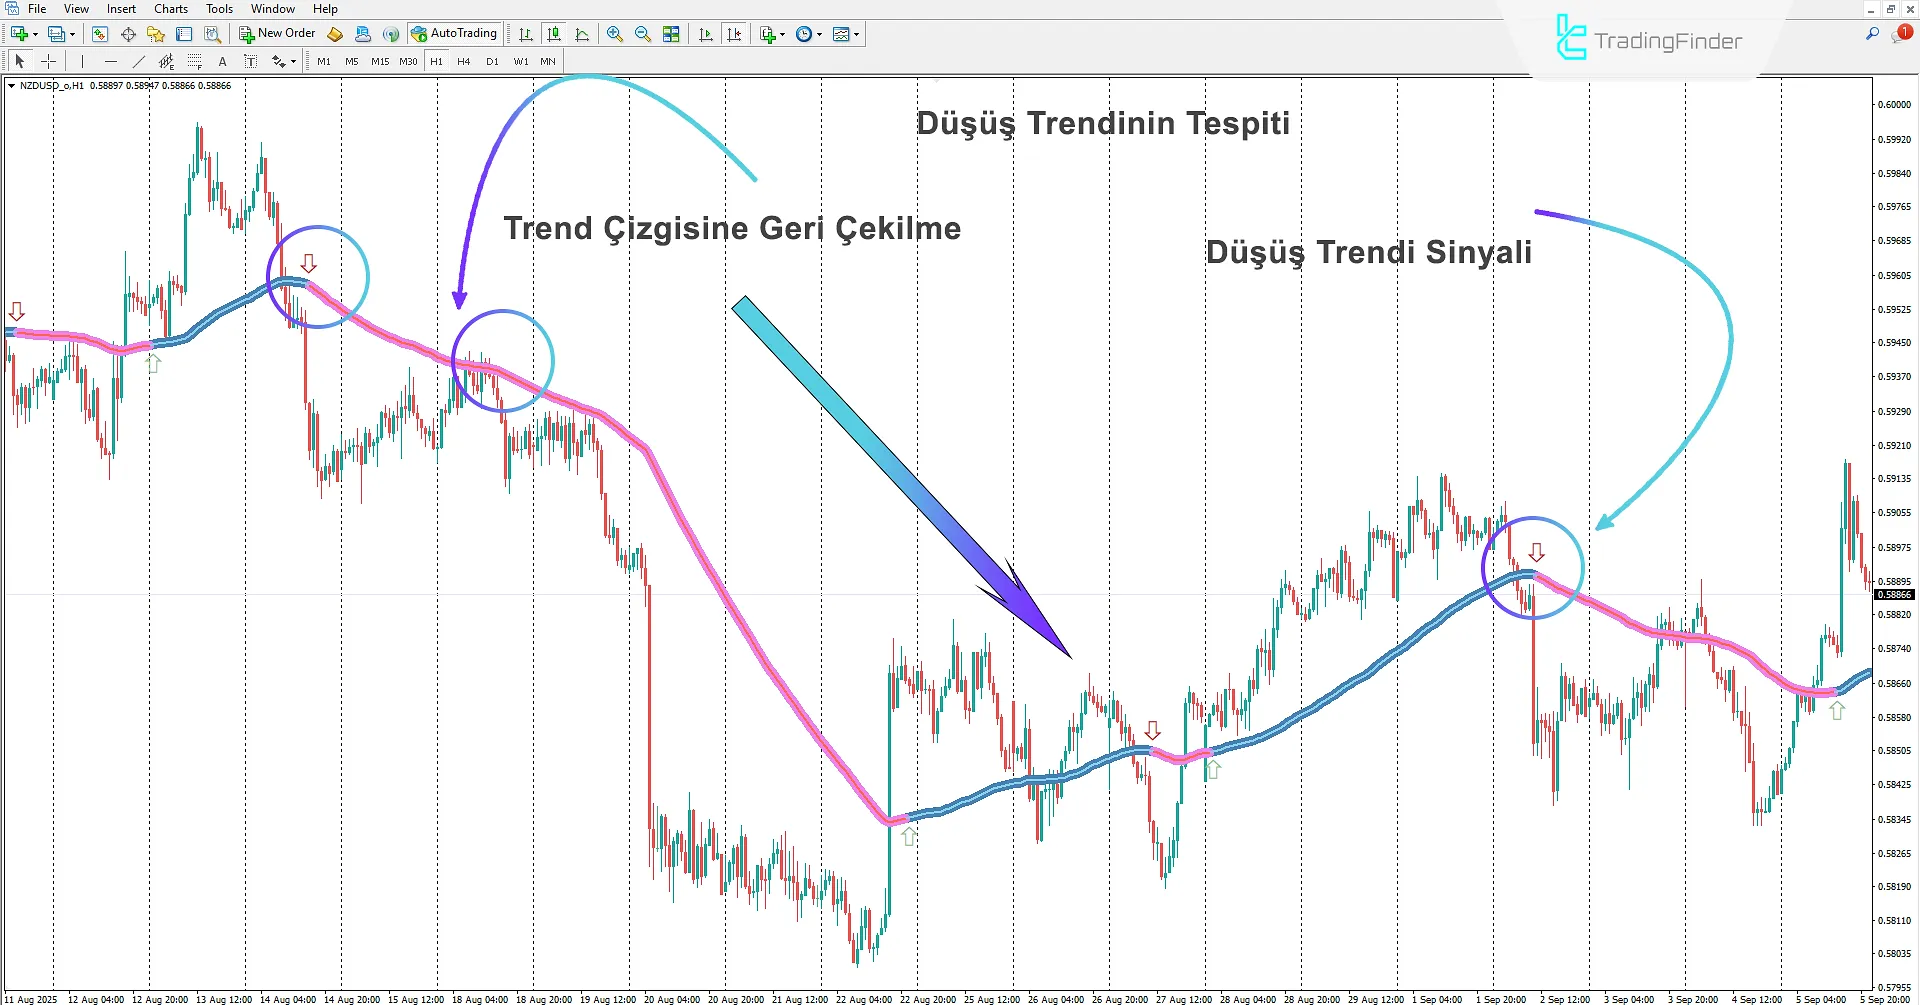The image size is (1920, 1005).
Task: Select the trendline drawing tool
Action: (138, 61)
